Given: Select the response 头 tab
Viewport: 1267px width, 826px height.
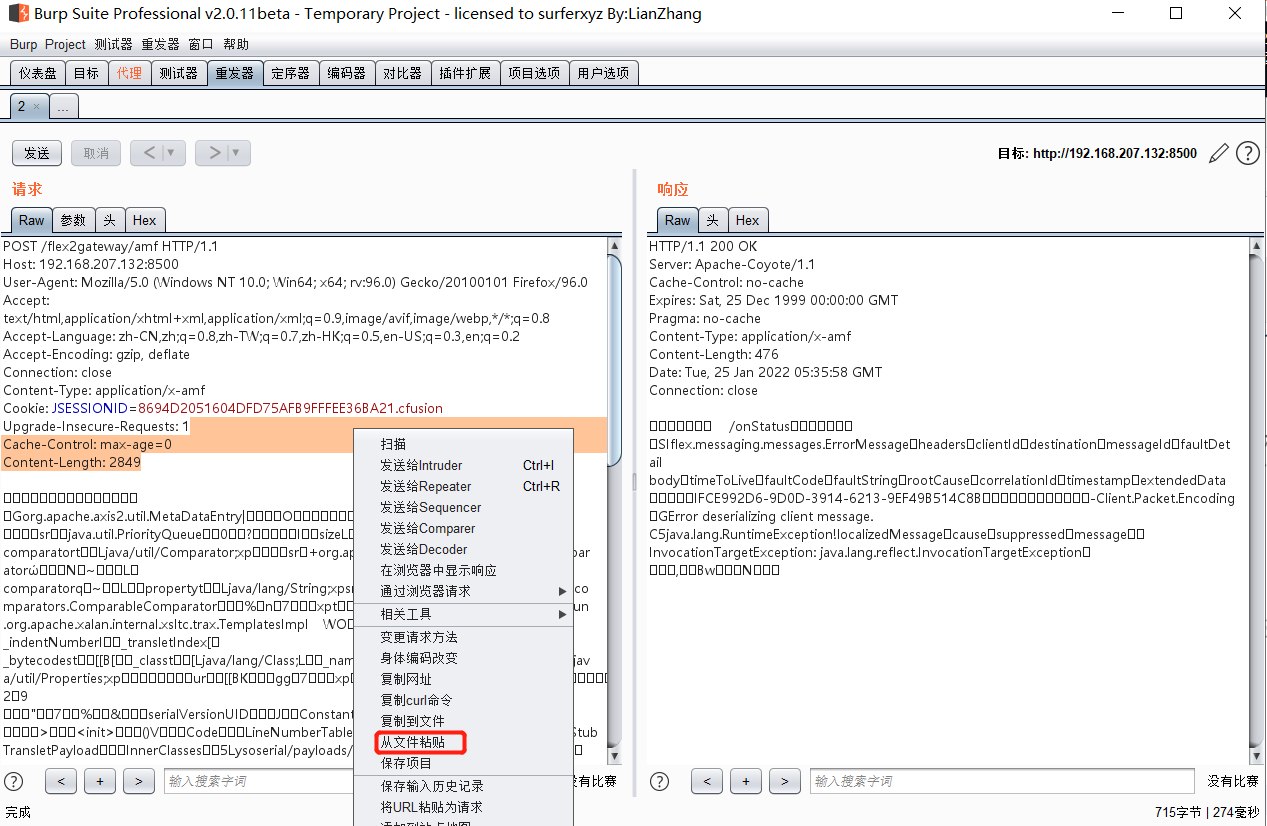Looking at the screenshot, I should click(x=712, y=220).
